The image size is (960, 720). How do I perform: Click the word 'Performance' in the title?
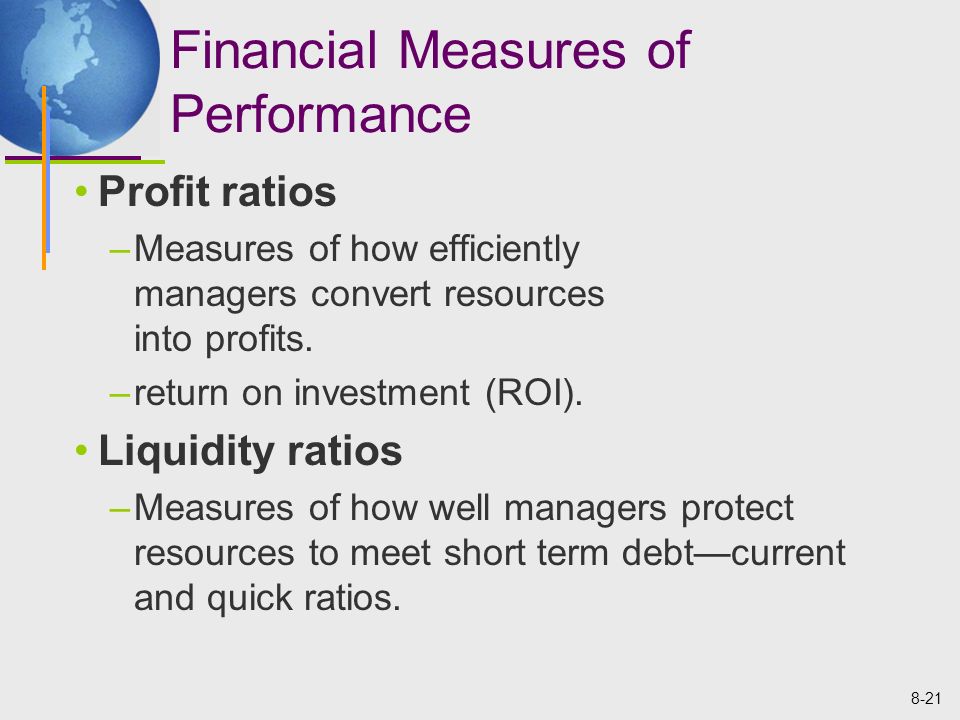point(321,114)
